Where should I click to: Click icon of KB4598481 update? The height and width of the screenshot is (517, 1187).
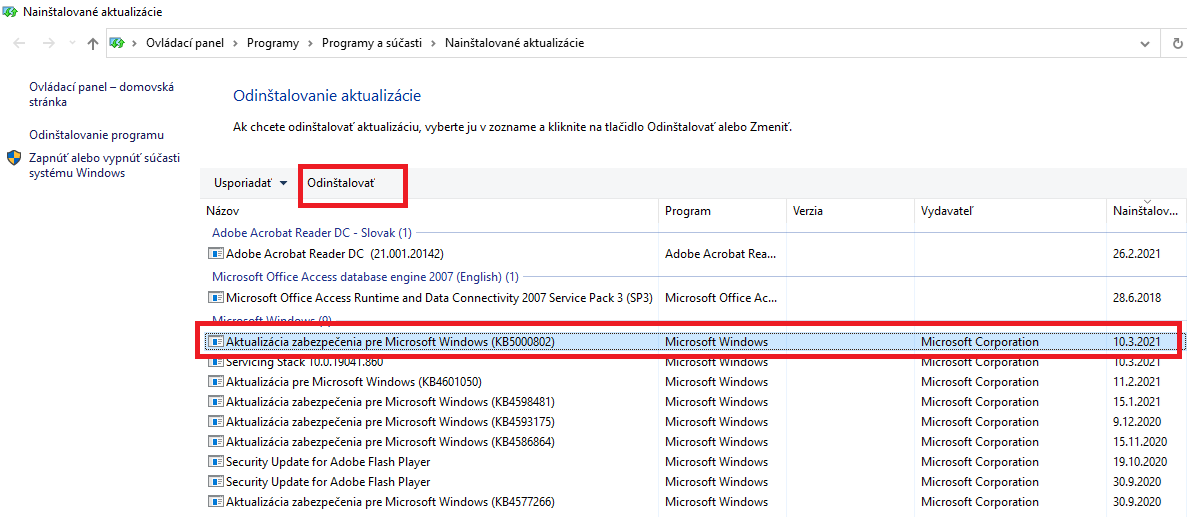pyautogui.click(x=216, y=401)
